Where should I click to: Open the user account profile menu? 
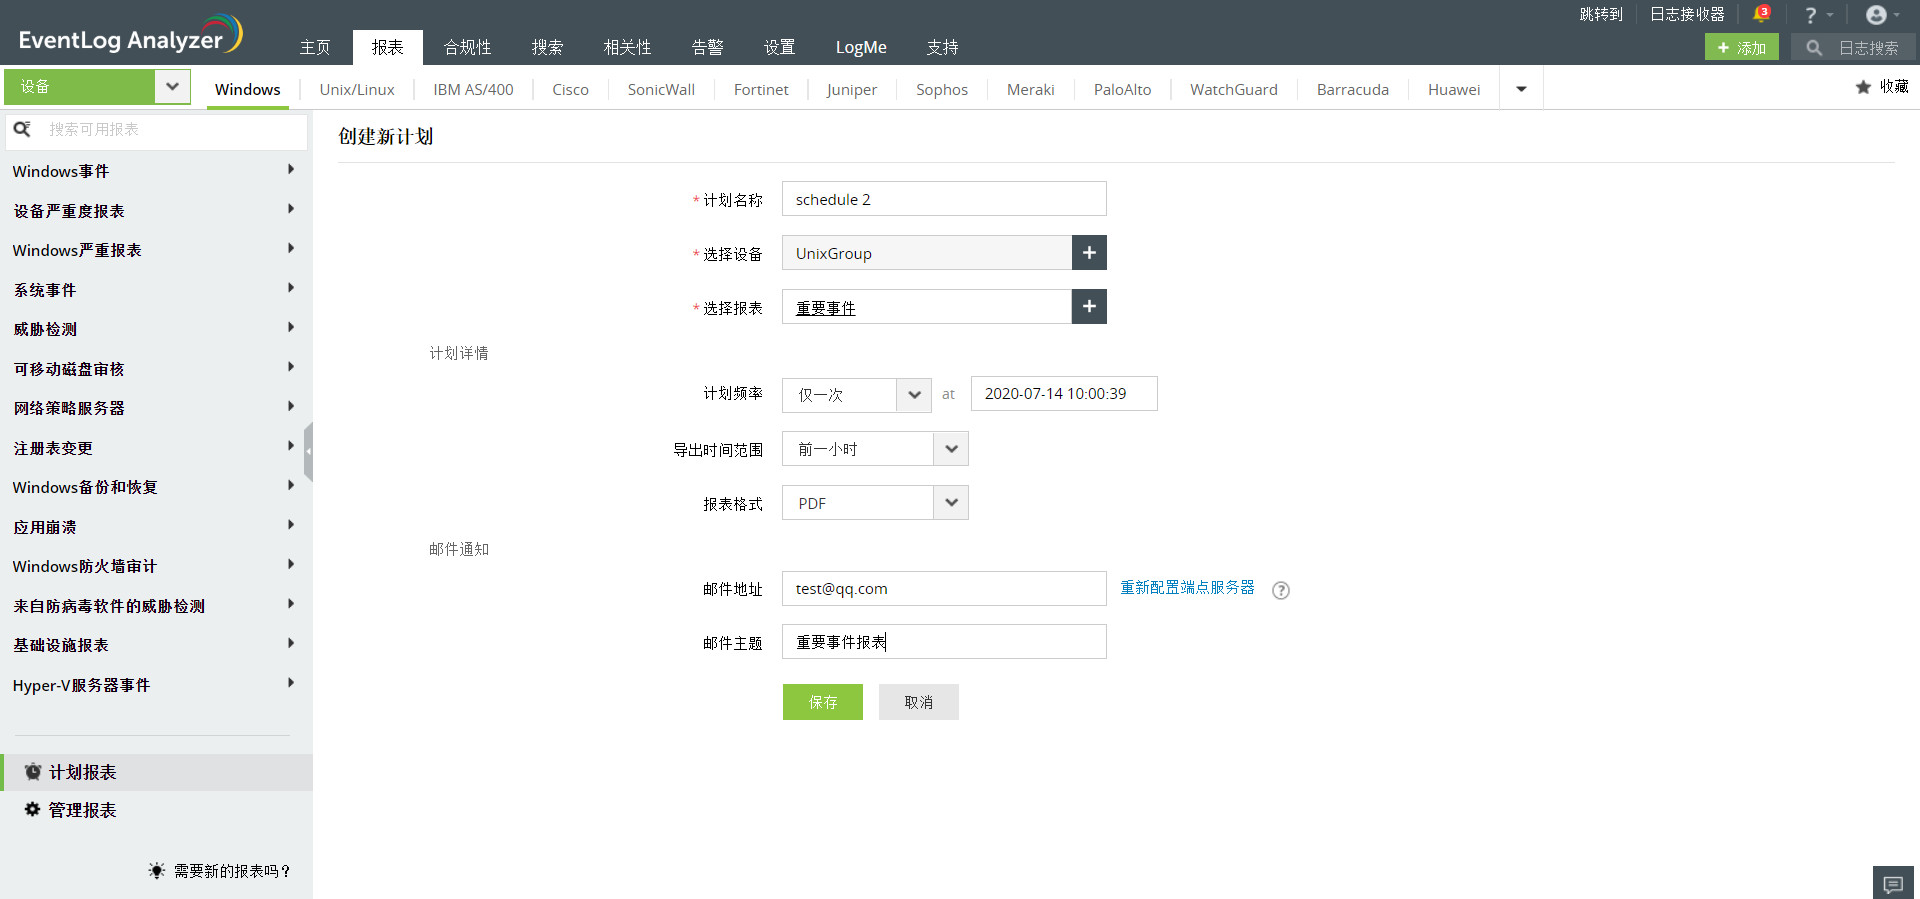pyautogui.click(x=1877, y=15)
